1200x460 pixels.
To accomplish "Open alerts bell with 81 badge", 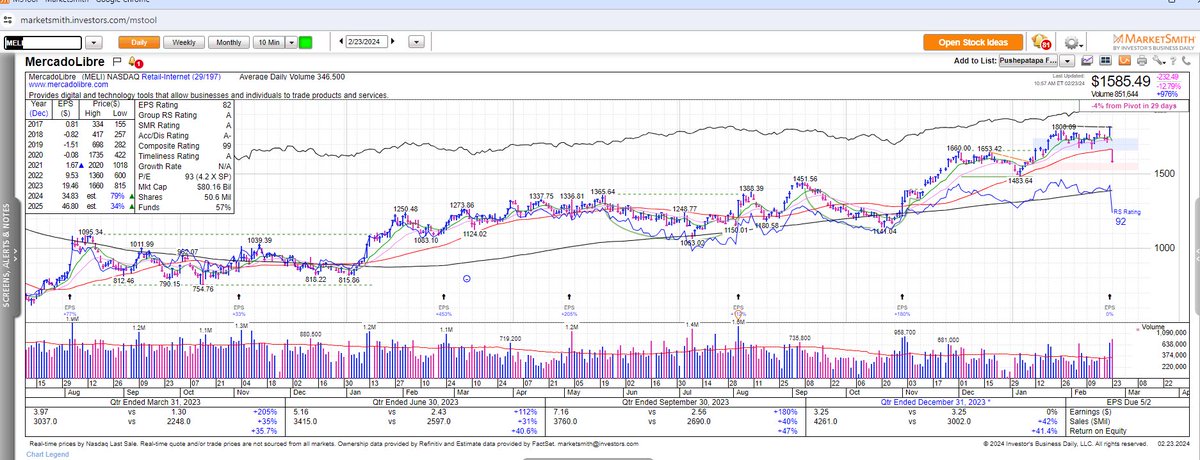I will (x=1041, y=43).
